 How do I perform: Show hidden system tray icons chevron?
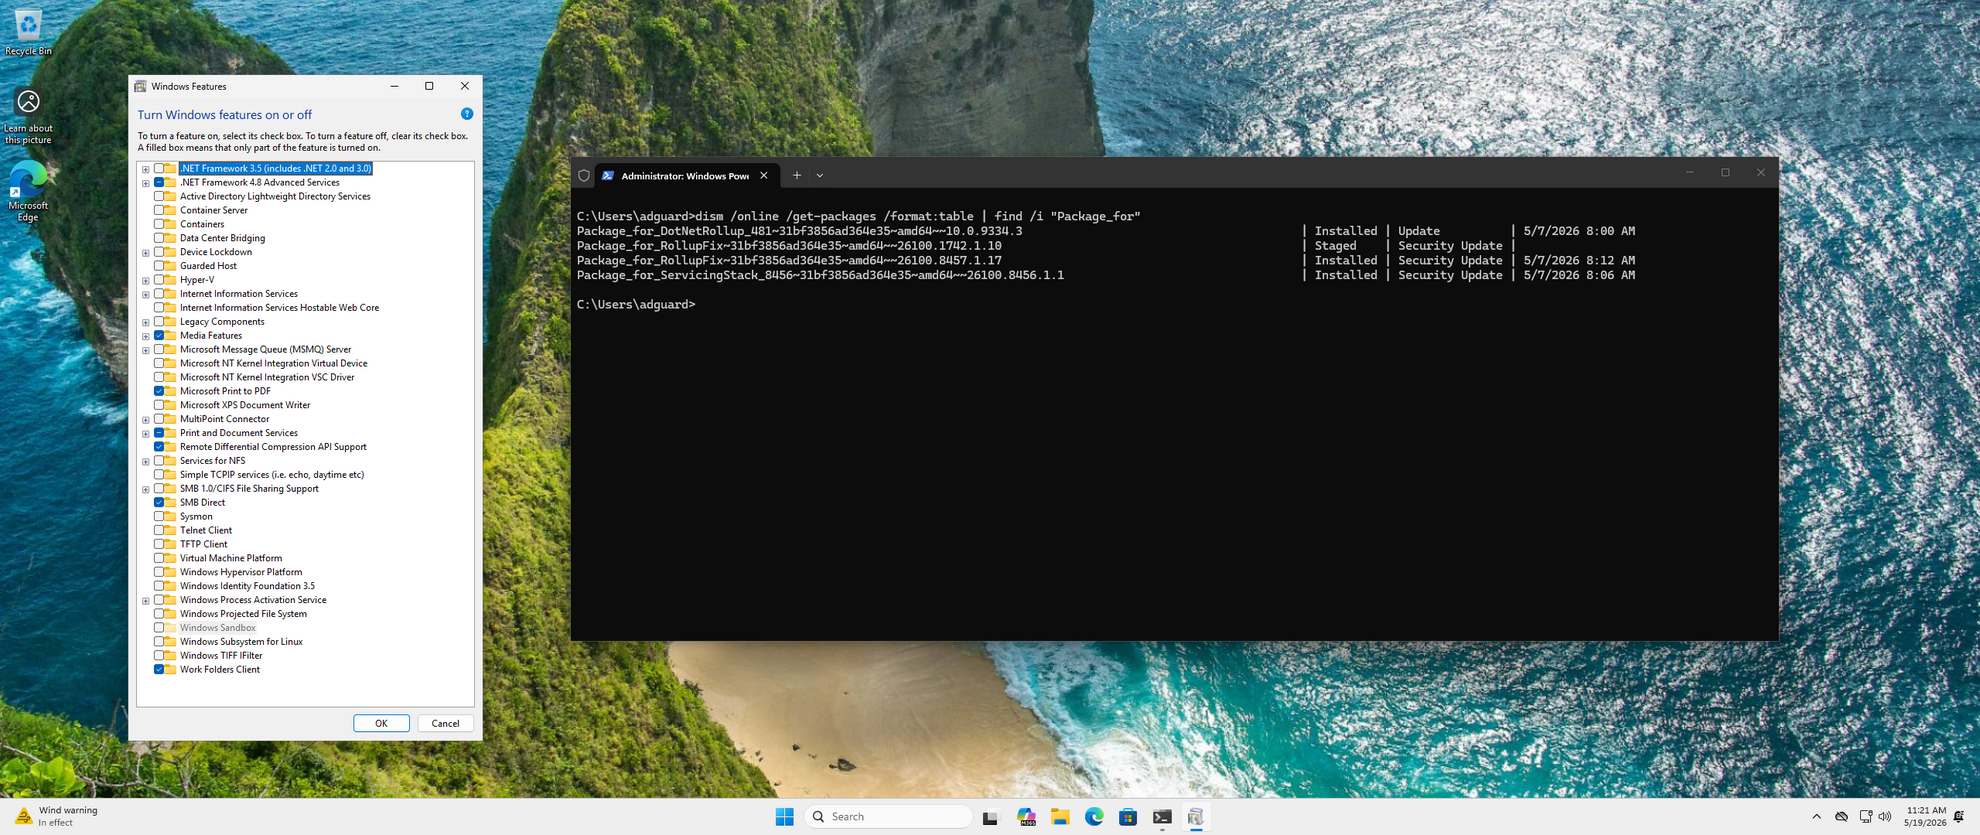point(1816,817)
